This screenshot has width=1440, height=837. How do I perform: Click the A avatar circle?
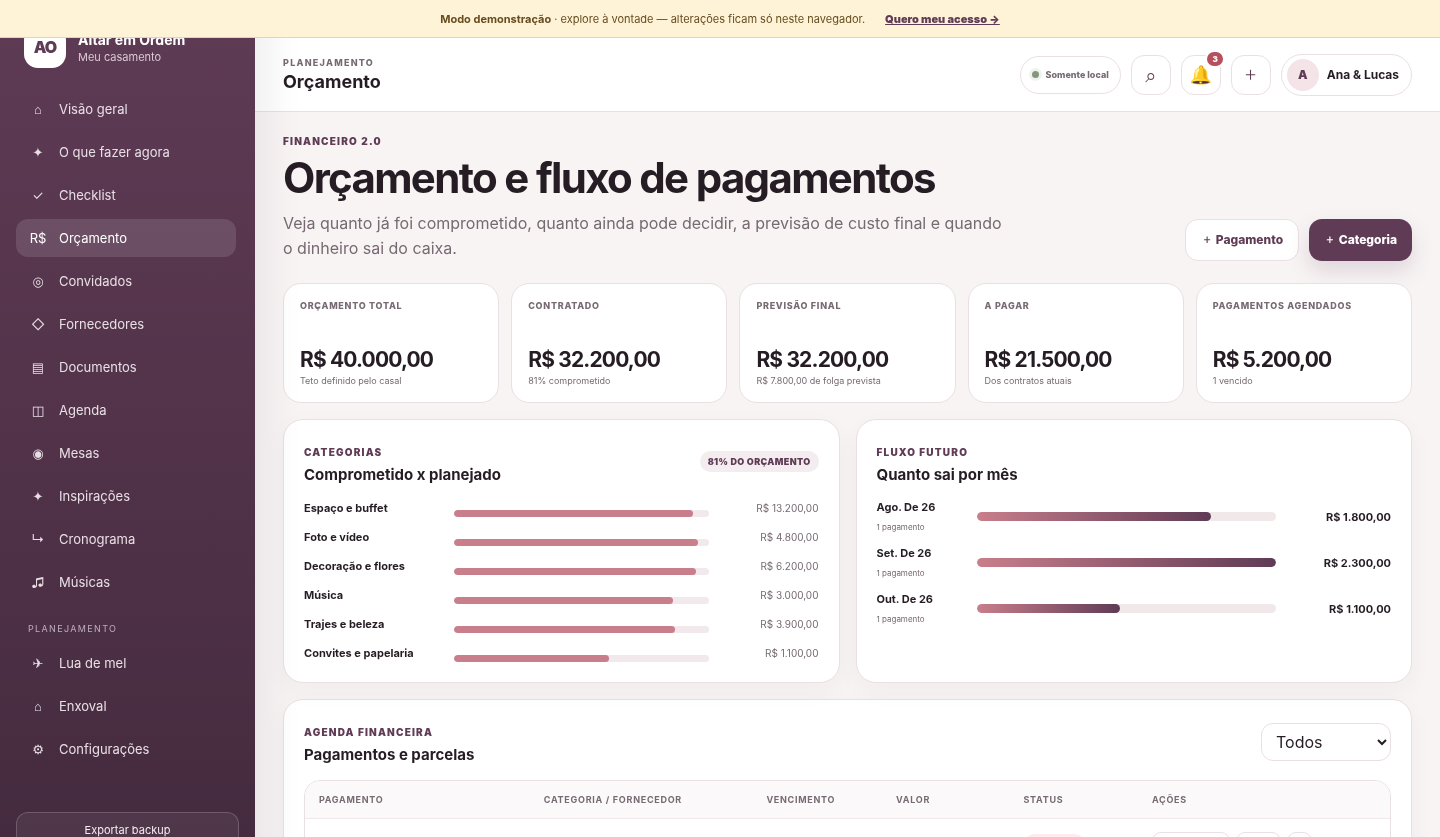pyautogui.click(x=1303, y=75)
